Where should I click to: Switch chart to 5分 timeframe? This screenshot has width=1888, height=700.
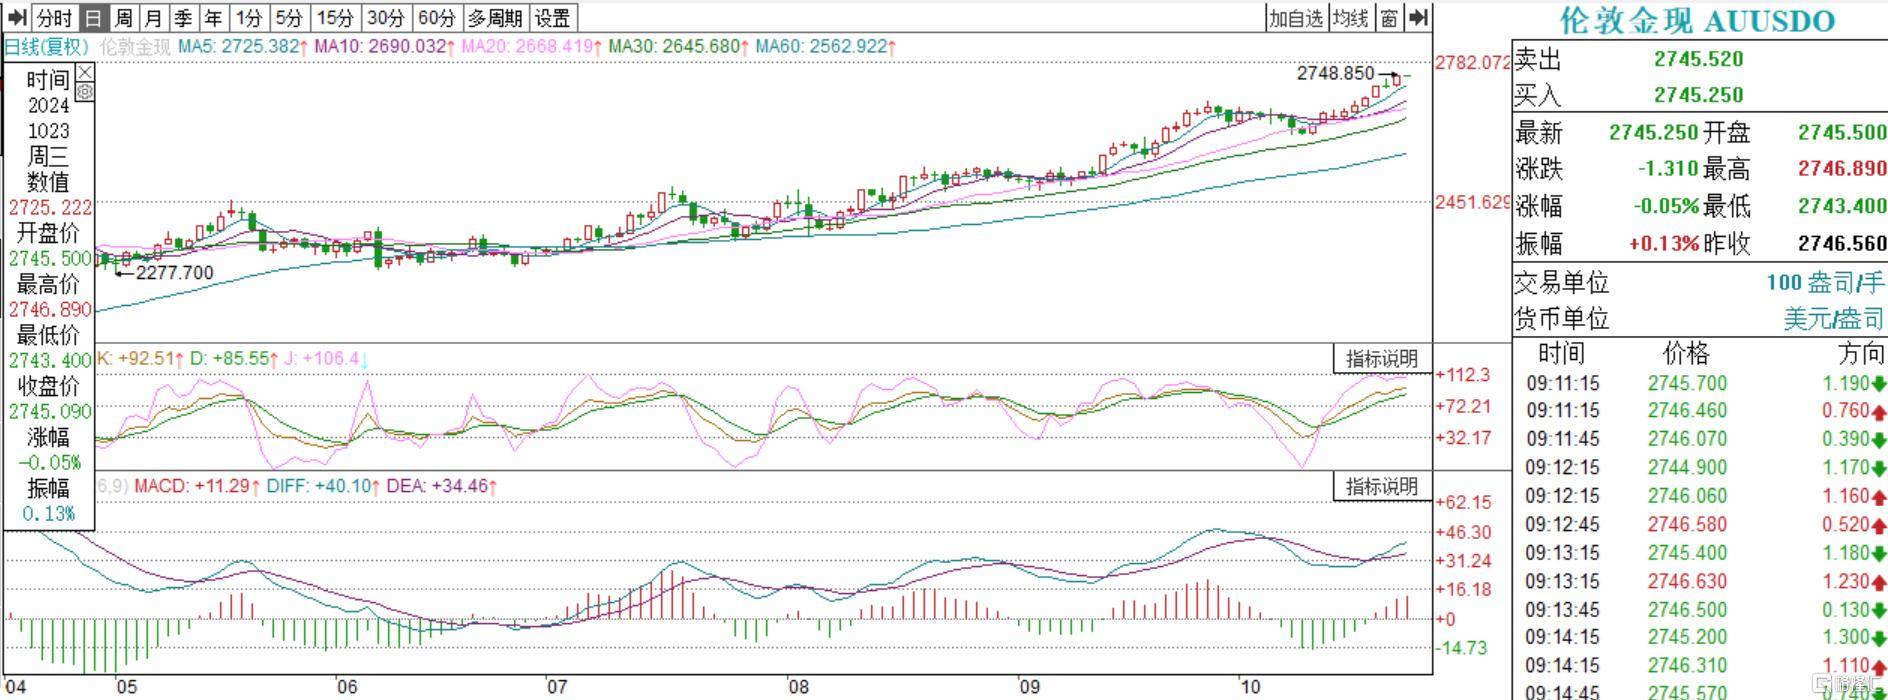[x=288, y=18]
